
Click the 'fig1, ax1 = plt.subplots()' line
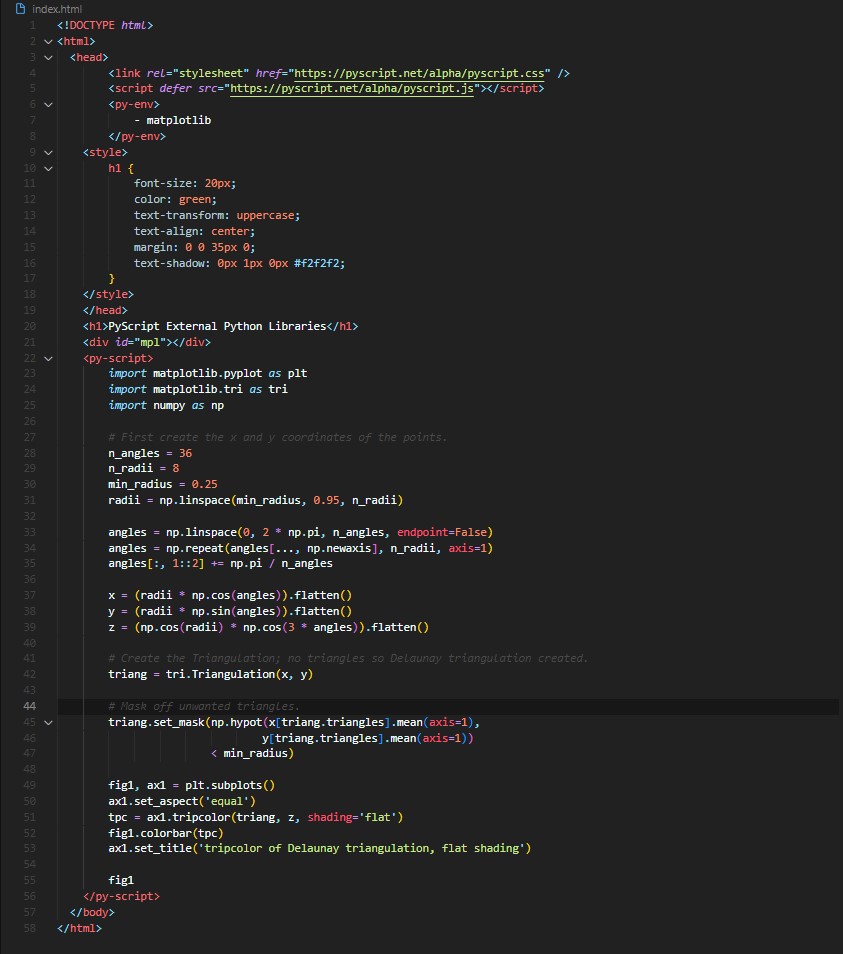point(192,785)
